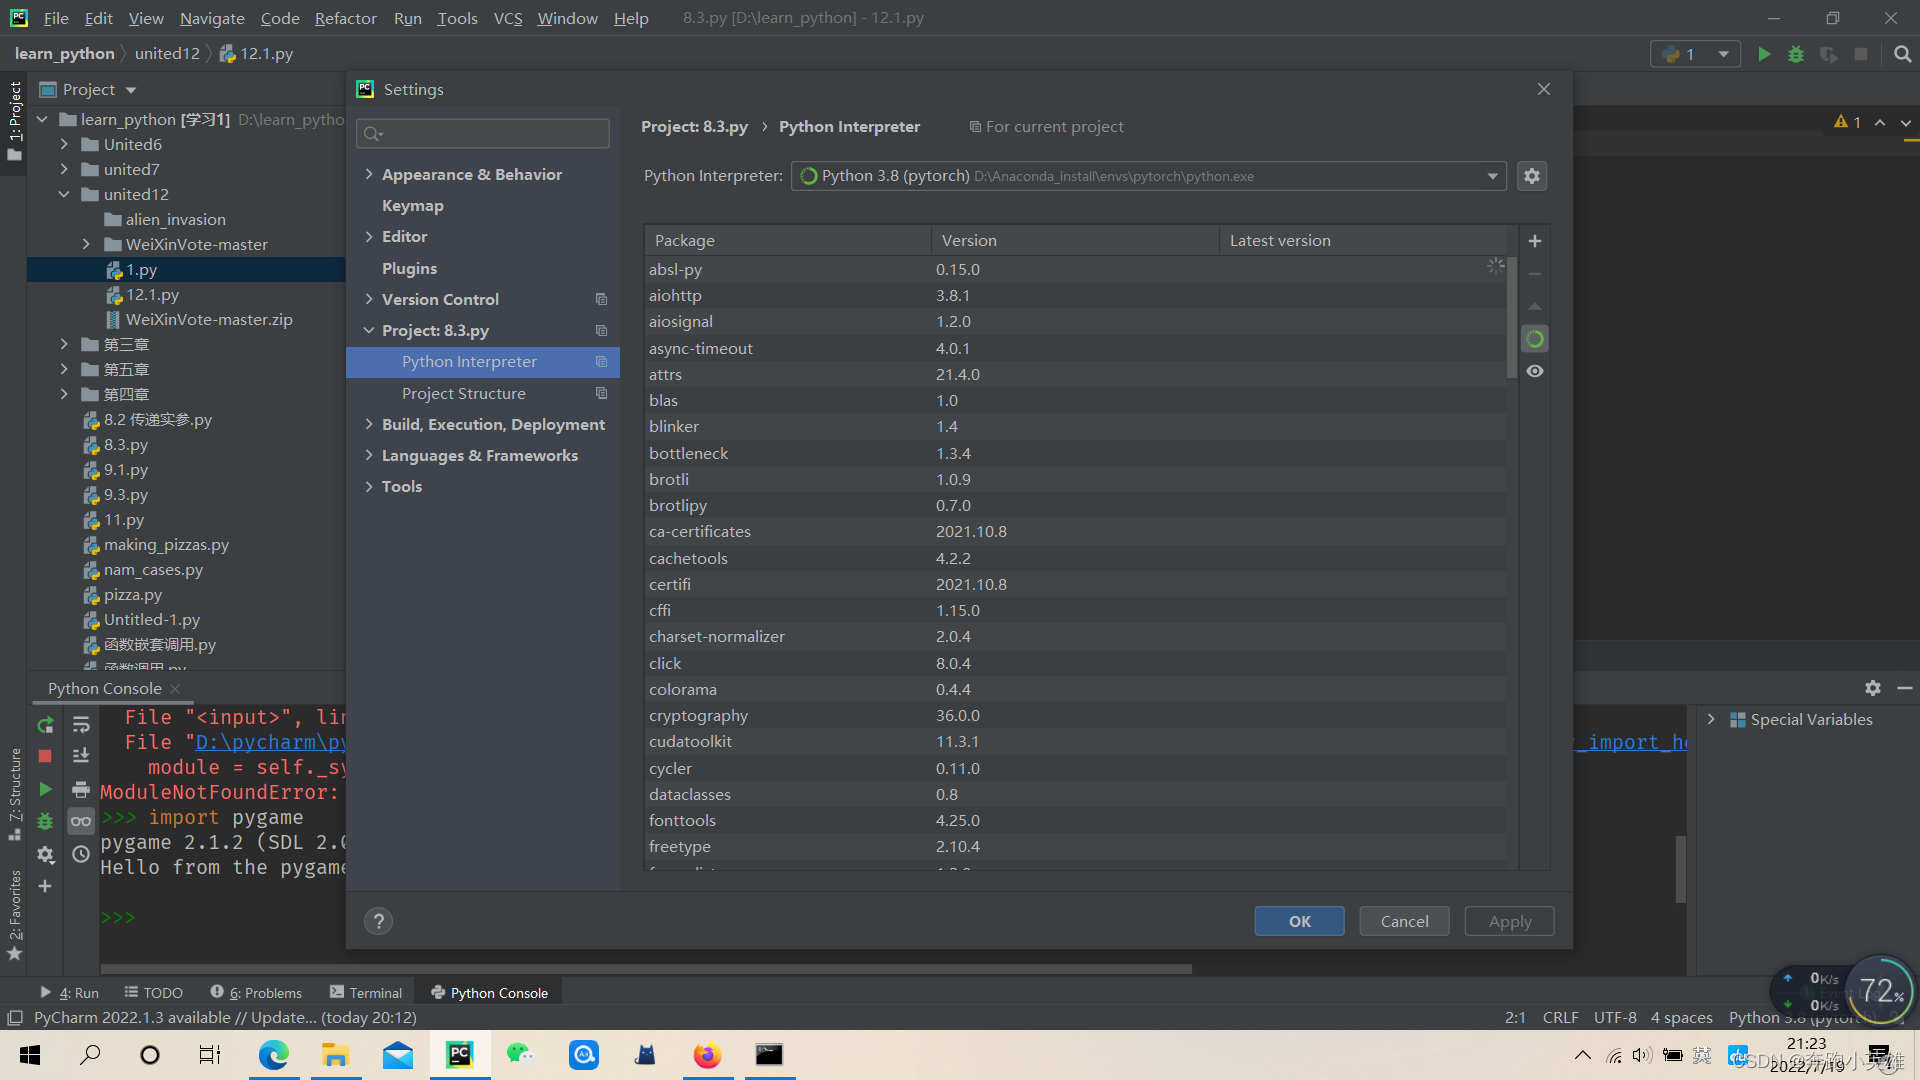Toggle the show early releases eye icon
This screenshot has height=1080, width=1920.
click(1534, 371)
